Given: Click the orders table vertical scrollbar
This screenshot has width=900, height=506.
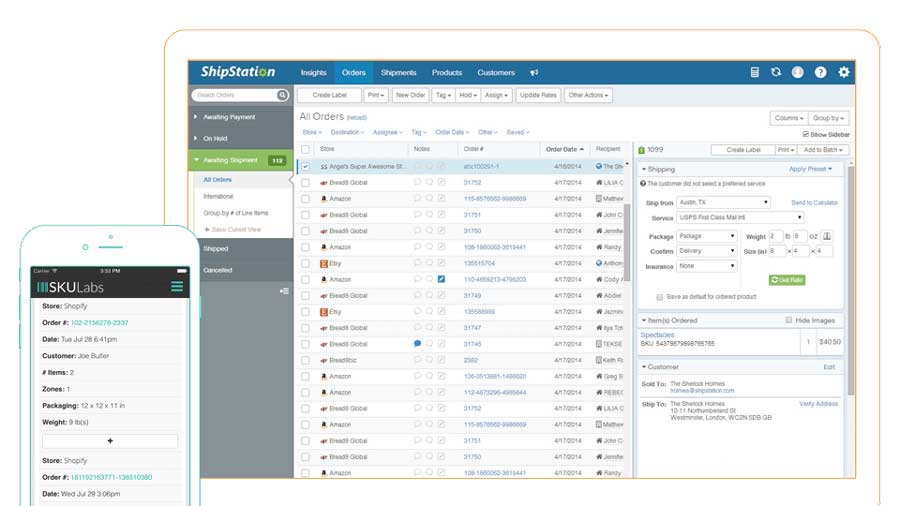Looking at the screenshot, I should pyautogui.click(x=627, y=242).
